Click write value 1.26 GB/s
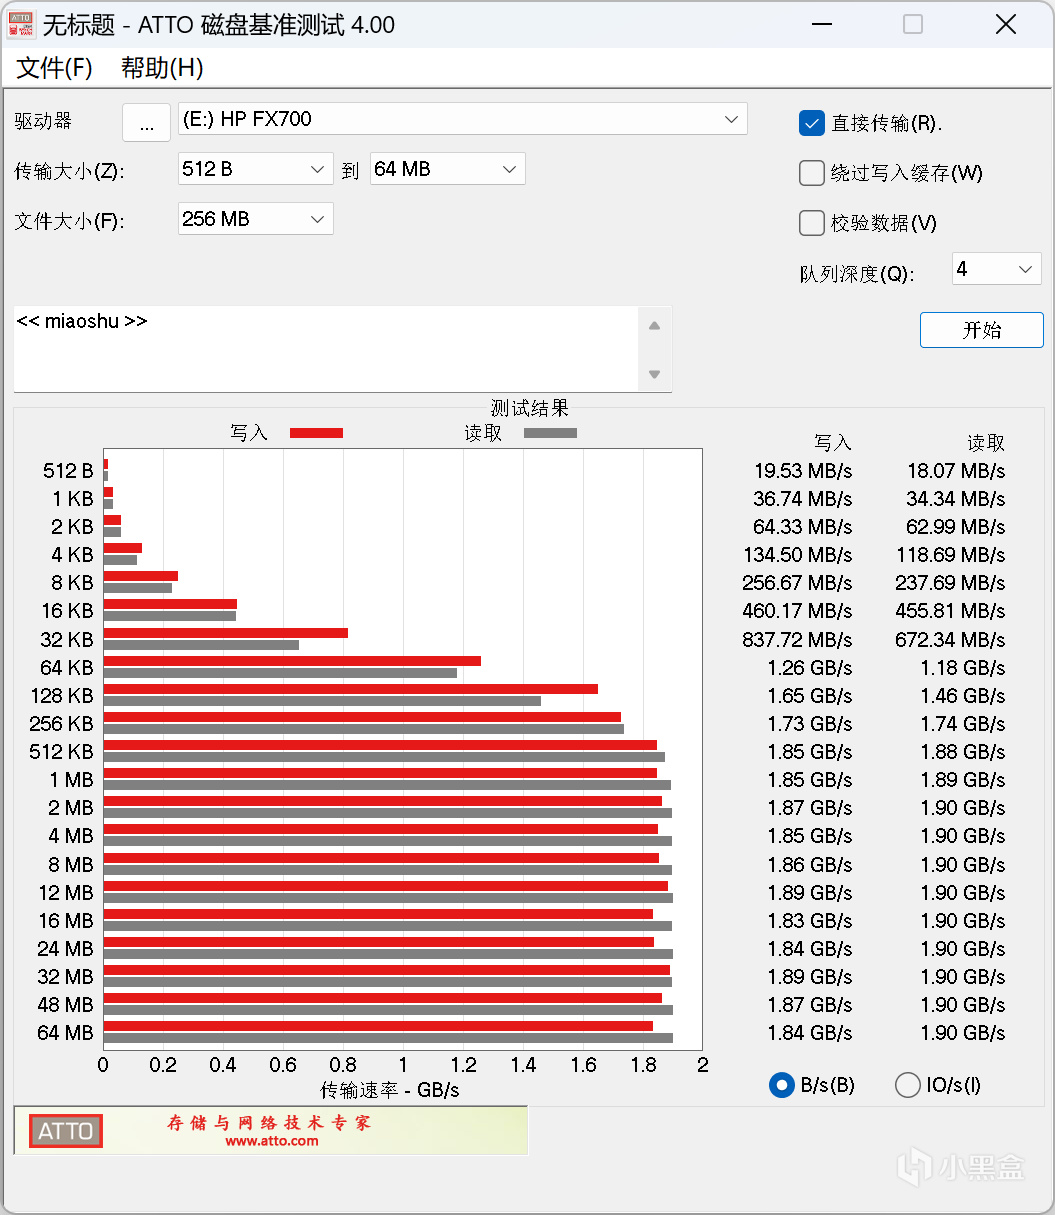1055x1215 pixels. [810, 668]
